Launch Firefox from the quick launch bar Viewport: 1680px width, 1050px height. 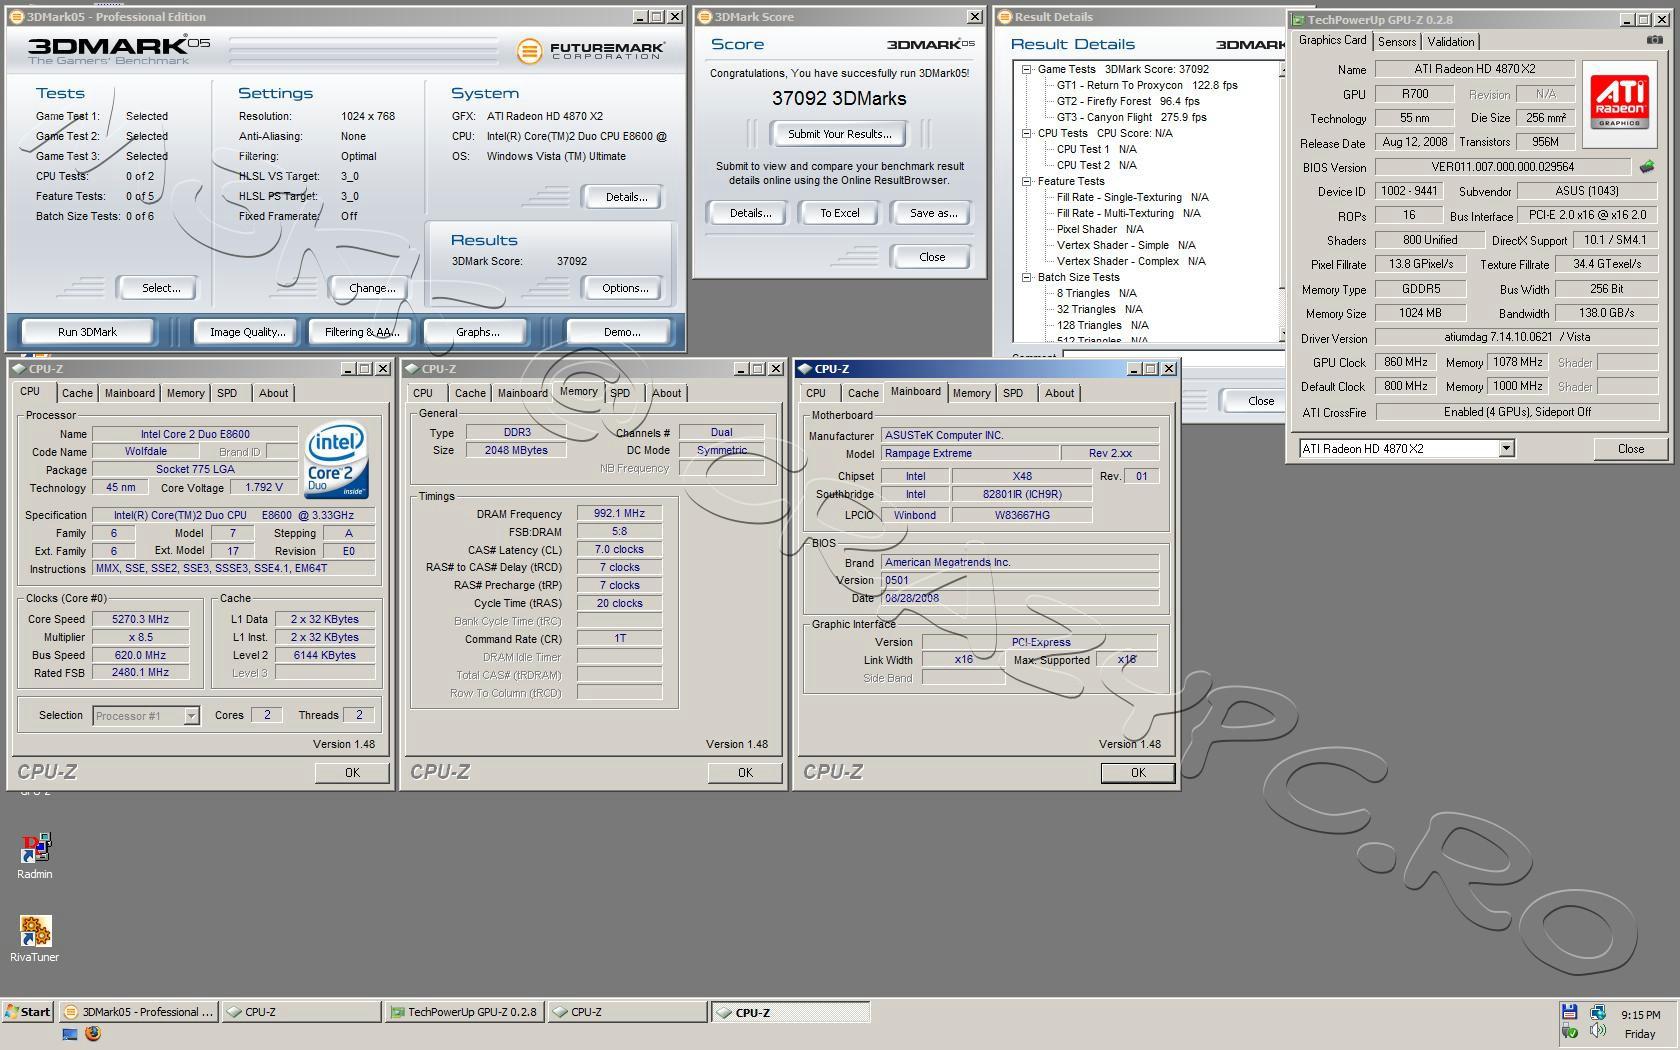[x=93, y=1034]
